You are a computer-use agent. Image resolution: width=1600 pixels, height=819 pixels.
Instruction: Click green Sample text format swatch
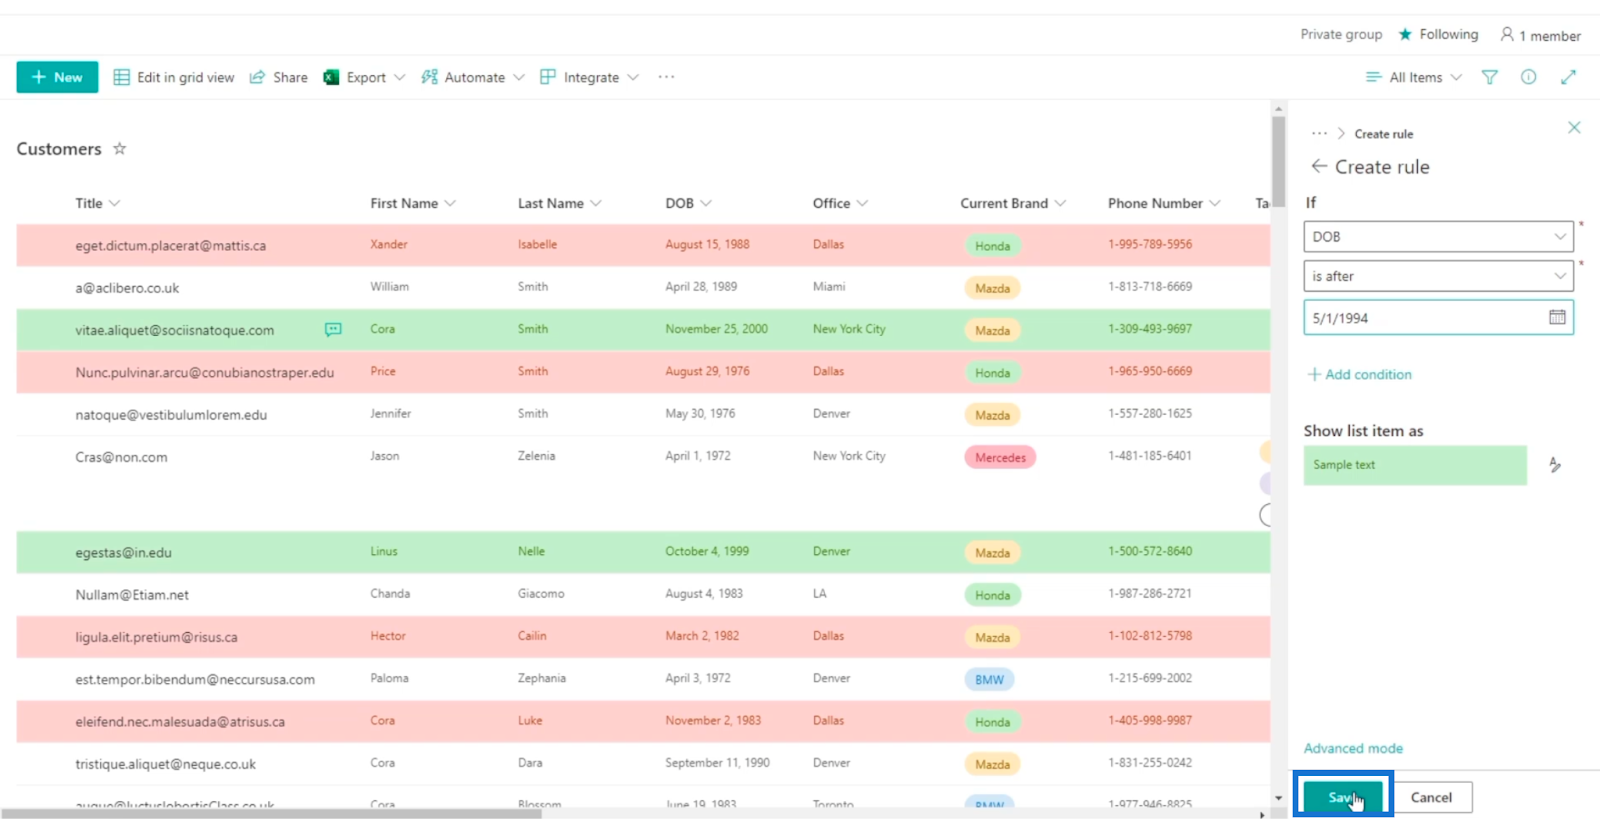1415,465
